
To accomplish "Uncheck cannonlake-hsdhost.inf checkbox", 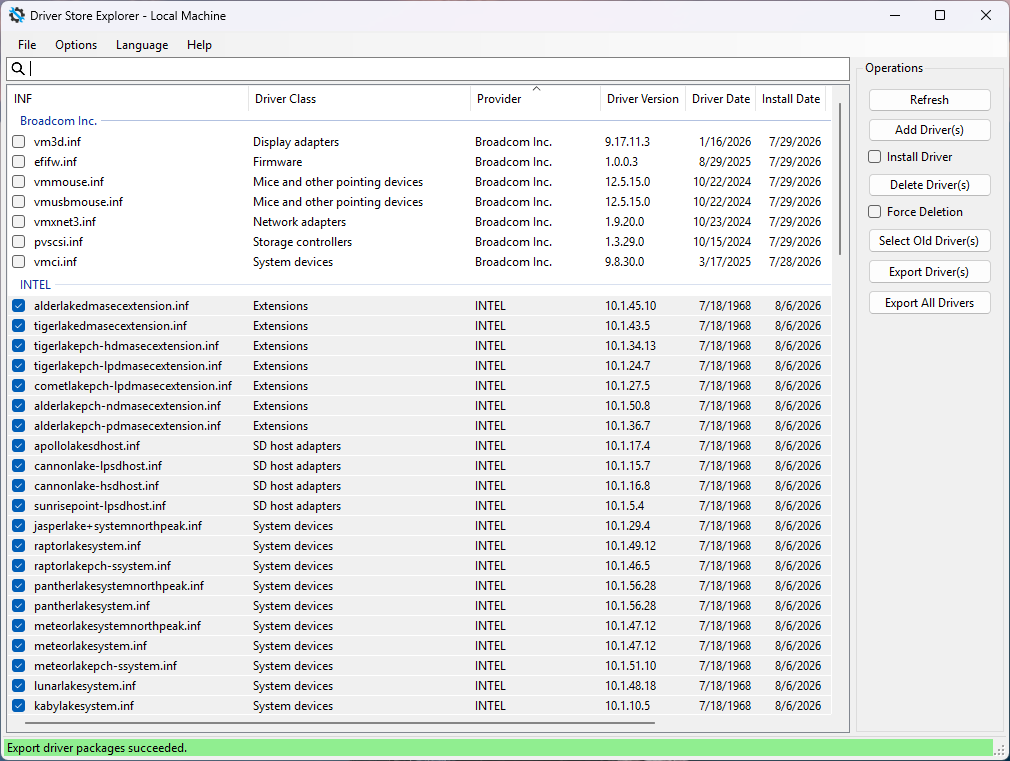I will pos(19,485).
